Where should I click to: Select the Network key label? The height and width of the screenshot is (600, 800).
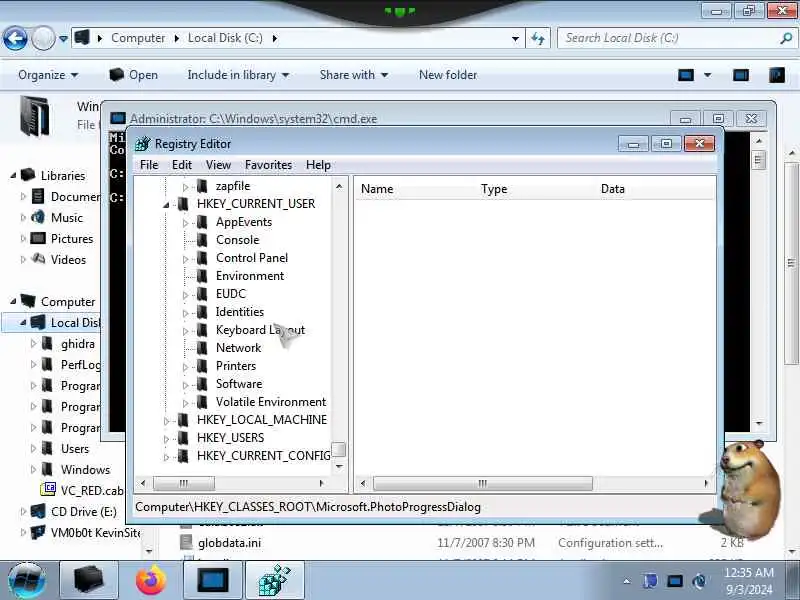(x=238, y=347)
